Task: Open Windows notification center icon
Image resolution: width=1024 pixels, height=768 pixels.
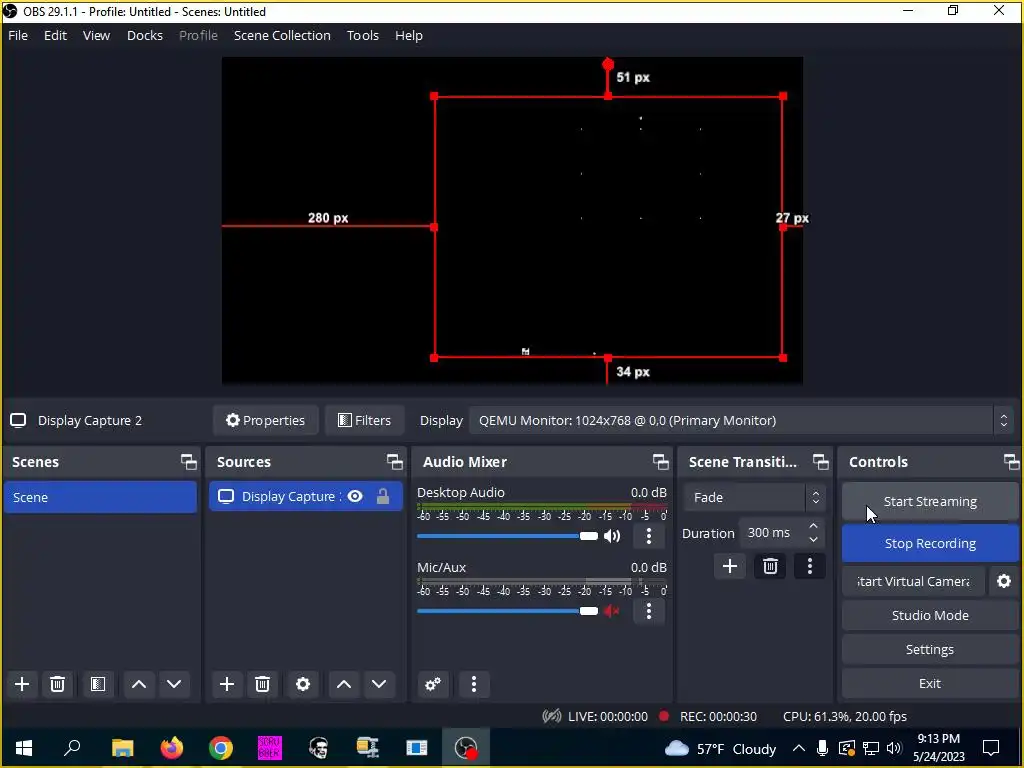Action: point(991,748)
